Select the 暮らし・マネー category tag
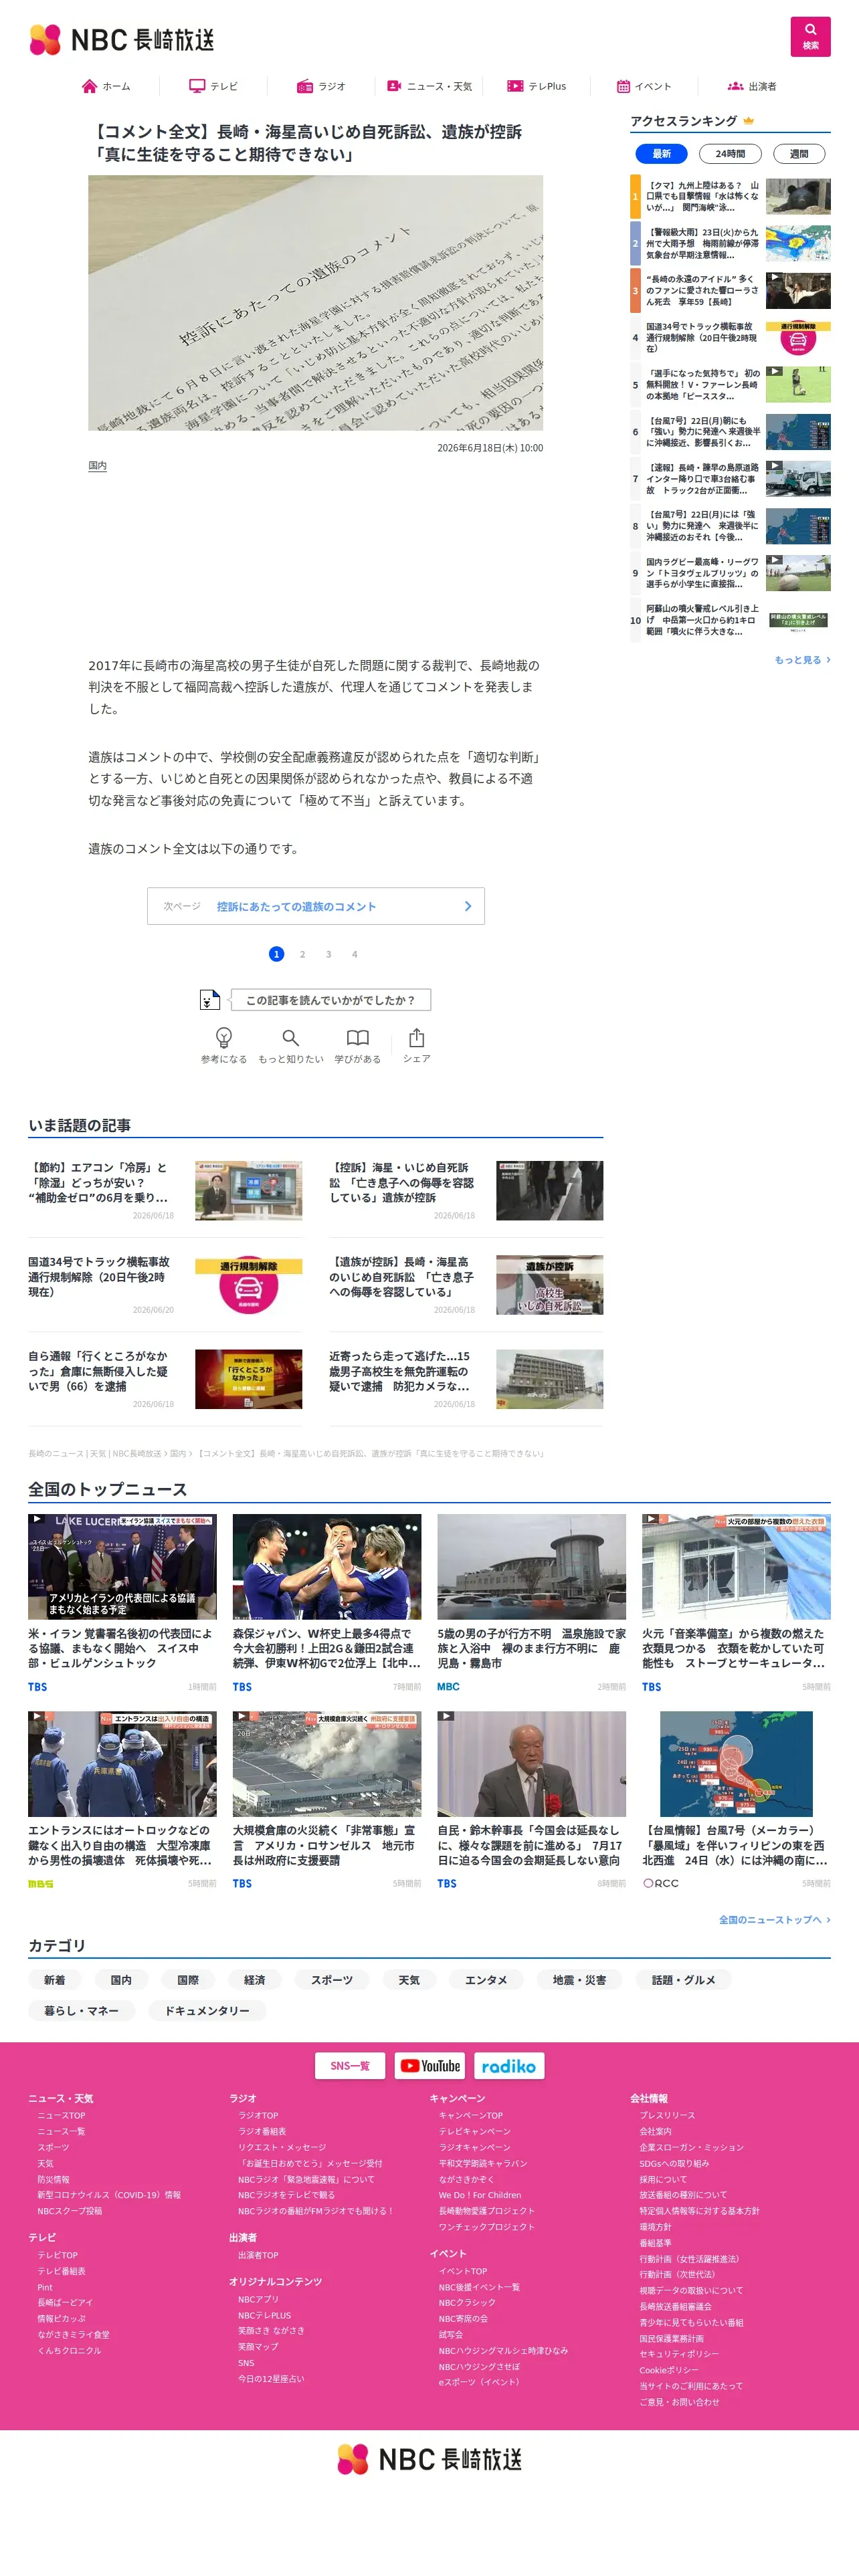Screen dimensions: 859x2576 81,2010
